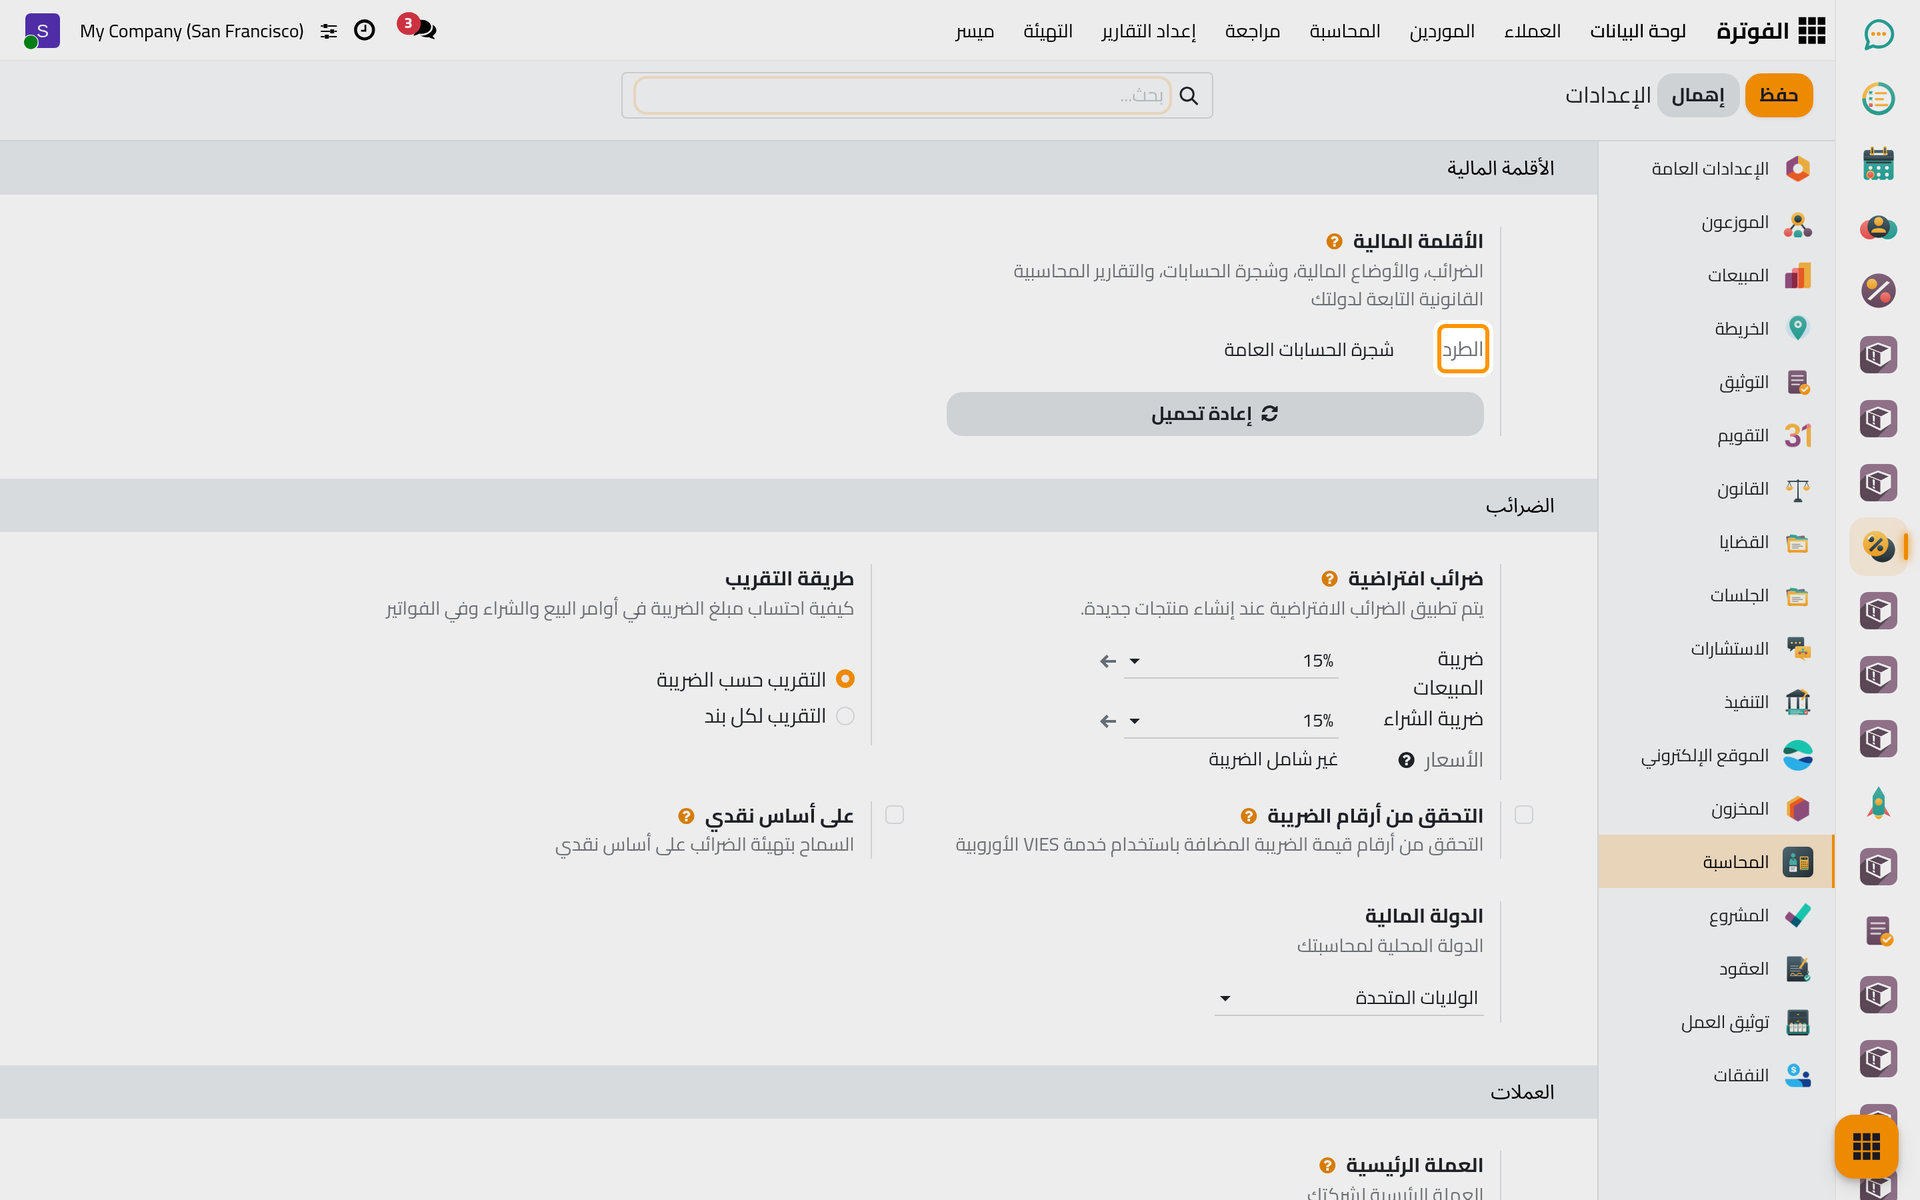Open إعداد التقارير menu
Screen dimensions: 1920x1200
(x=1149, y=31)
